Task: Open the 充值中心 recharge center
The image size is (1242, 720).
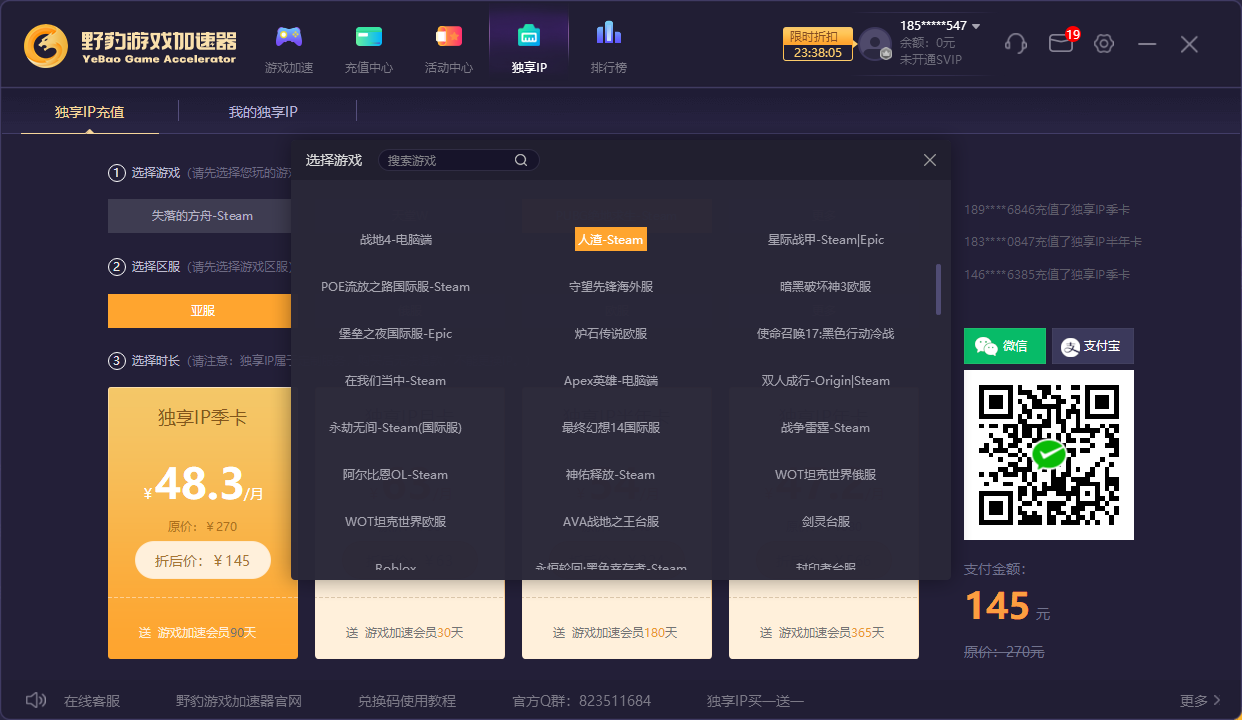Action: (369, 50)
